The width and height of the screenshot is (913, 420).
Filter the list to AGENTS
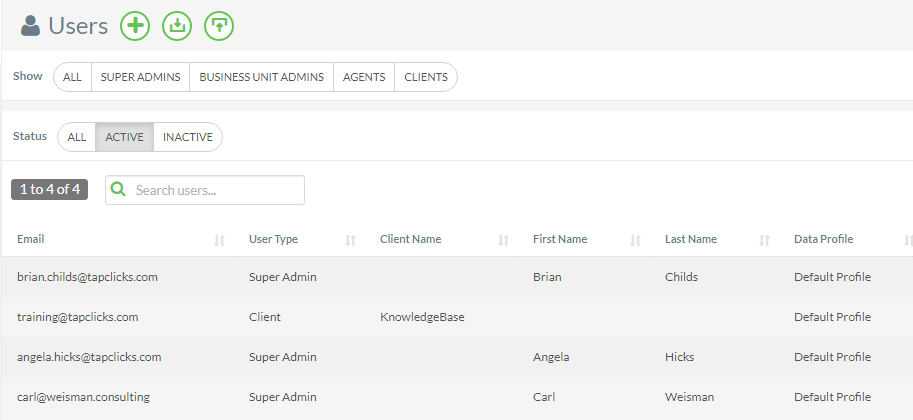(364, 77)
